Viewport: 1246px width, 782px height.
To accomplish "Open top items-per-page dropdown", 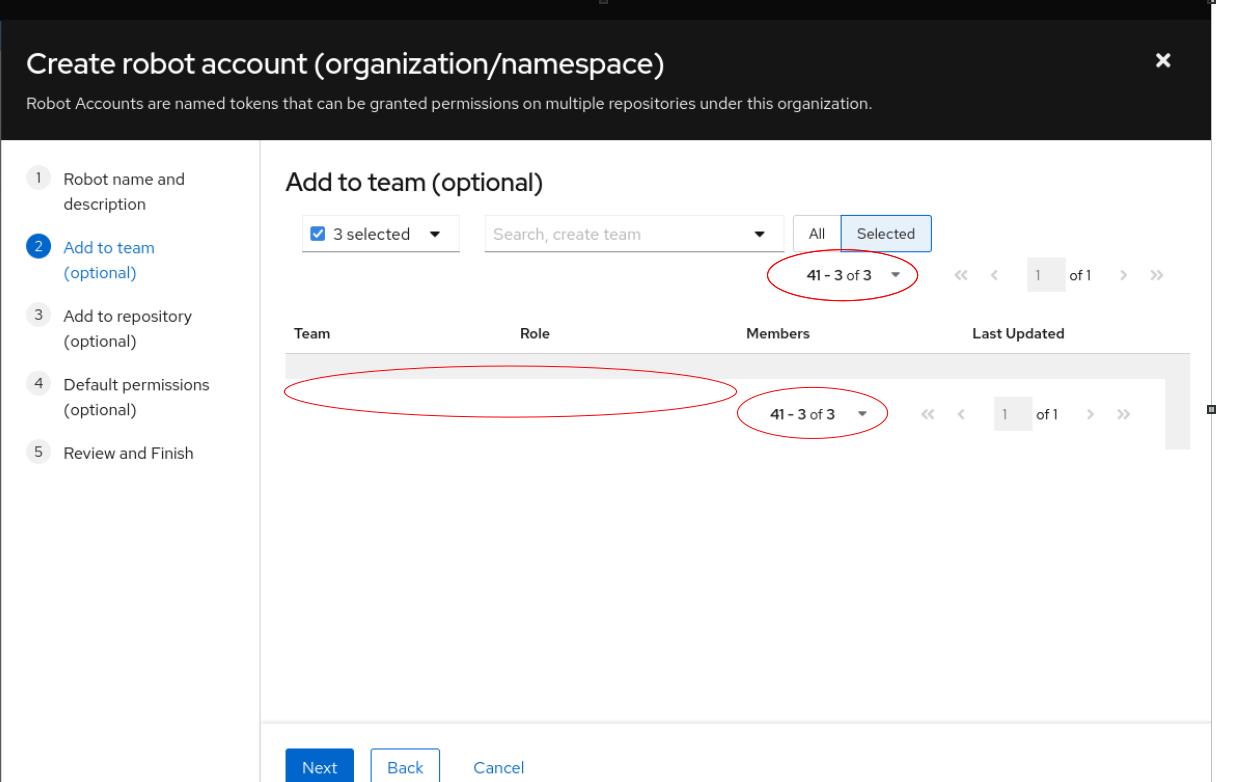I will click(x=895, y=275).
